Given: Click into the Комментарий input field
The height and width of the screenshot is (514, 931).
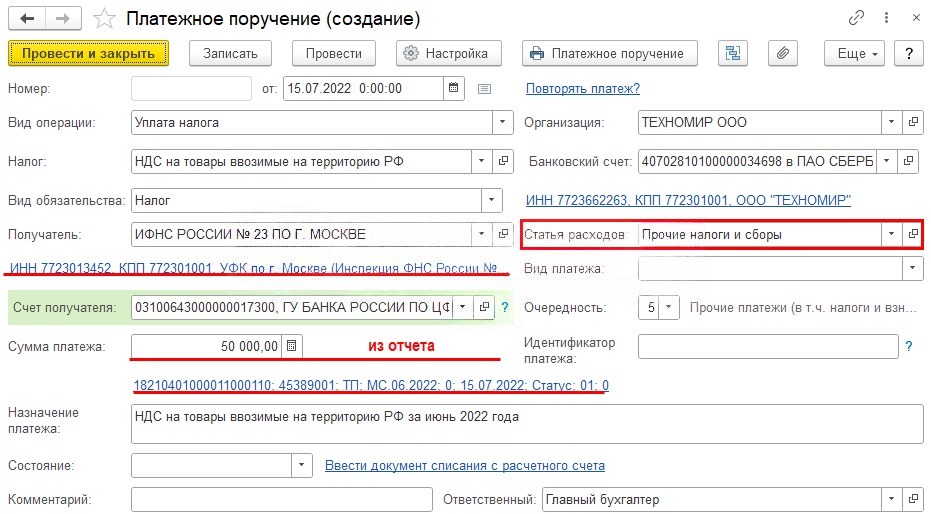Looking at the screenshot, I should click(282, 499).
